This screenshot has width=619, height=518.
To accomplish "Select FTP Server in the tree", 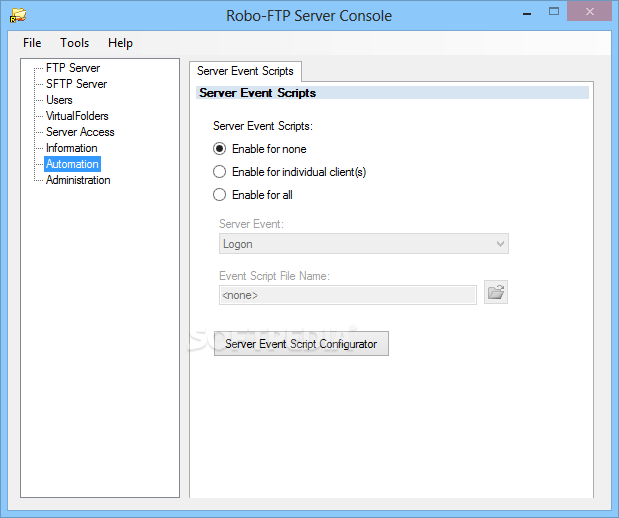I will (73, 68).
